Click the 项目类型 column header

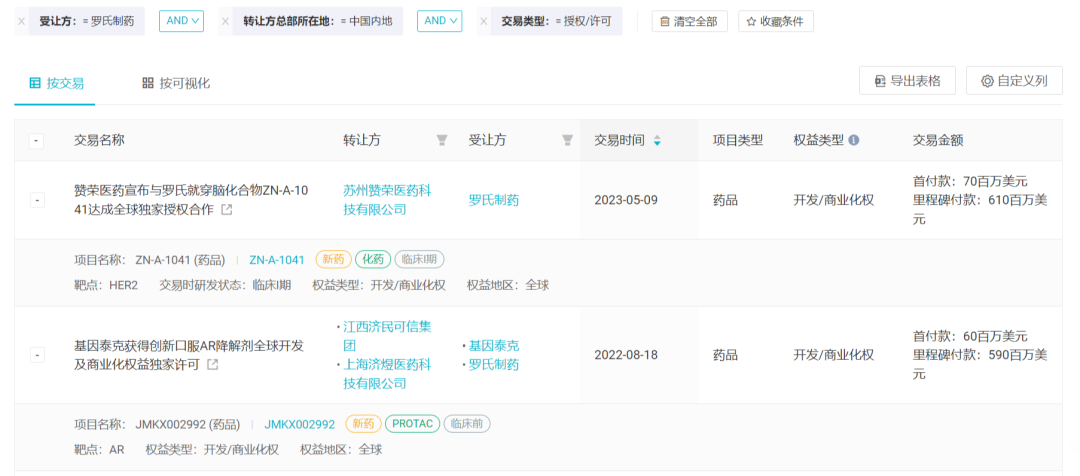[738, 141]
